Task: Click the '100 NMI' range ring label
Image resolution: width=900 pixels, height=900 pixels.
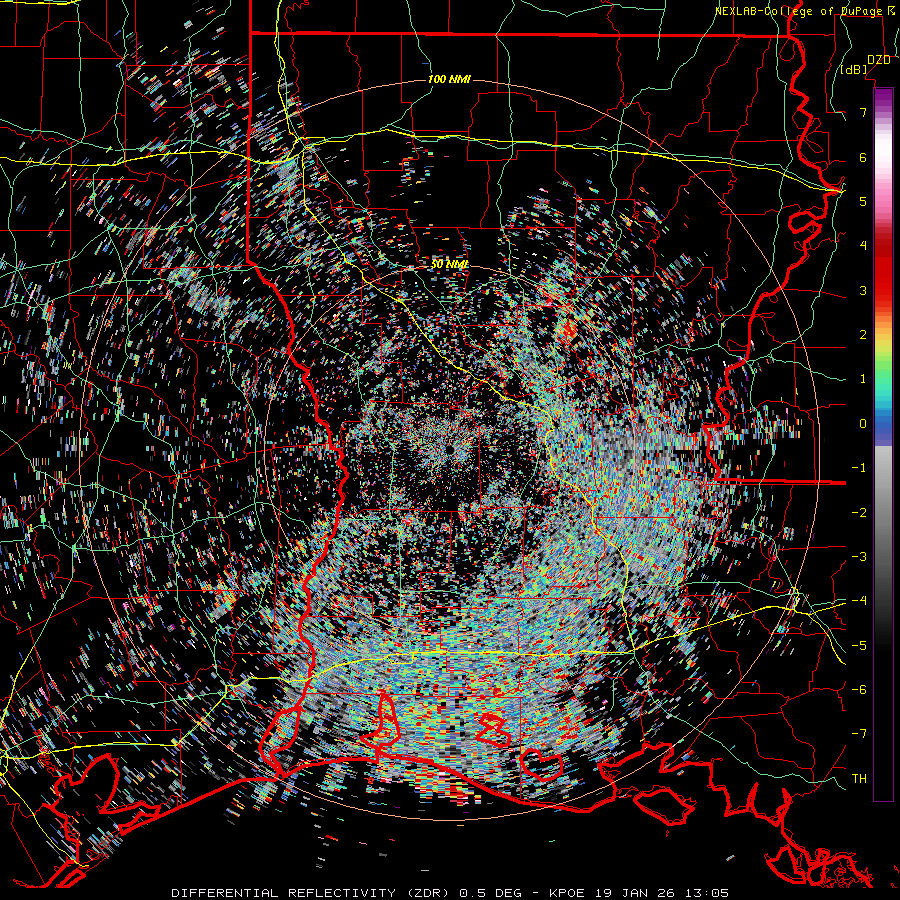Action: (449, 79)
